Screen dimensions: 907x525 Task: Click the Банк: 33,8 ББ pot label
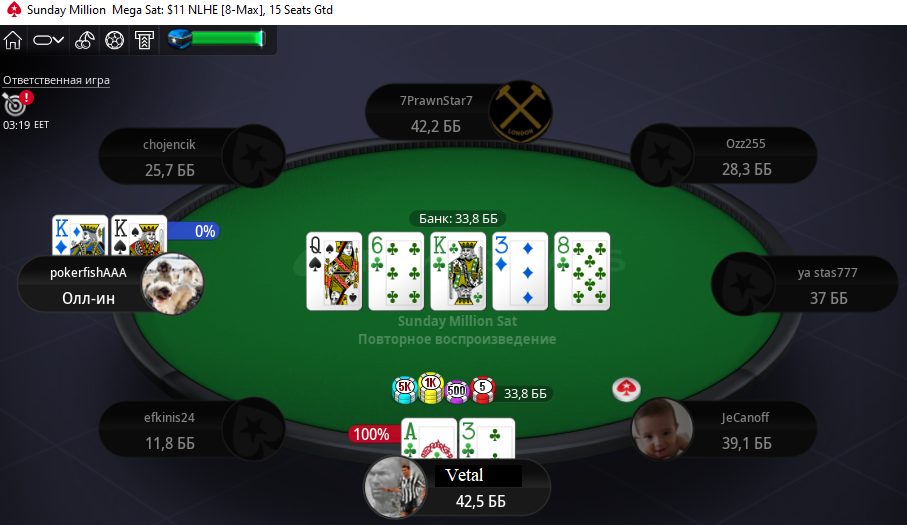(458, 219)
